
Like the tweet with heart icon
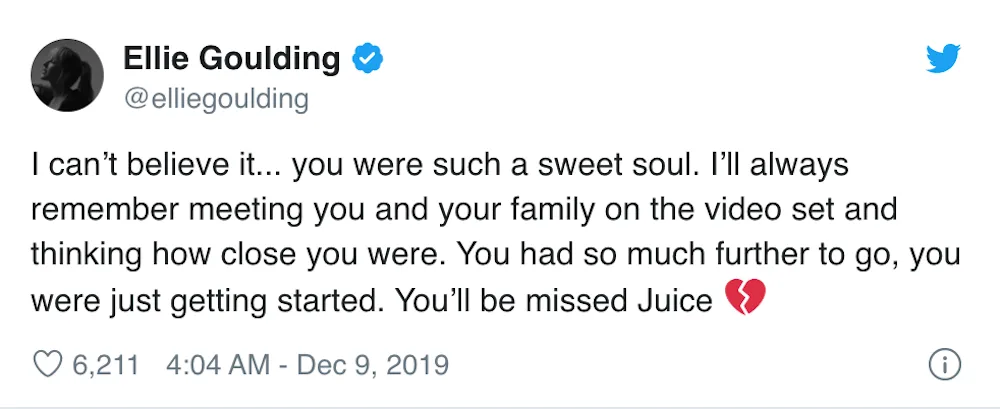(x=48, y=364)
